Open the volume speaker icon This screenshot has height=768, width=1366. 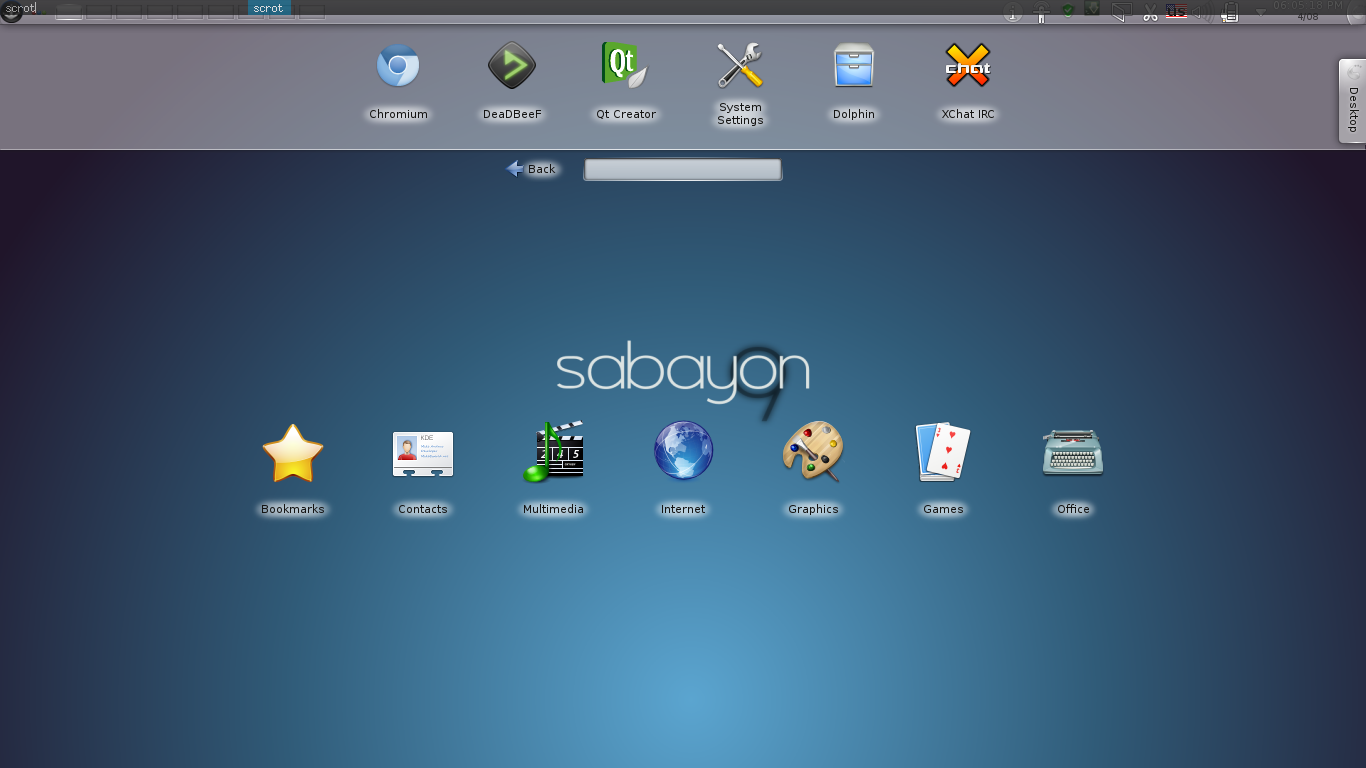[x=1205, y=12]
